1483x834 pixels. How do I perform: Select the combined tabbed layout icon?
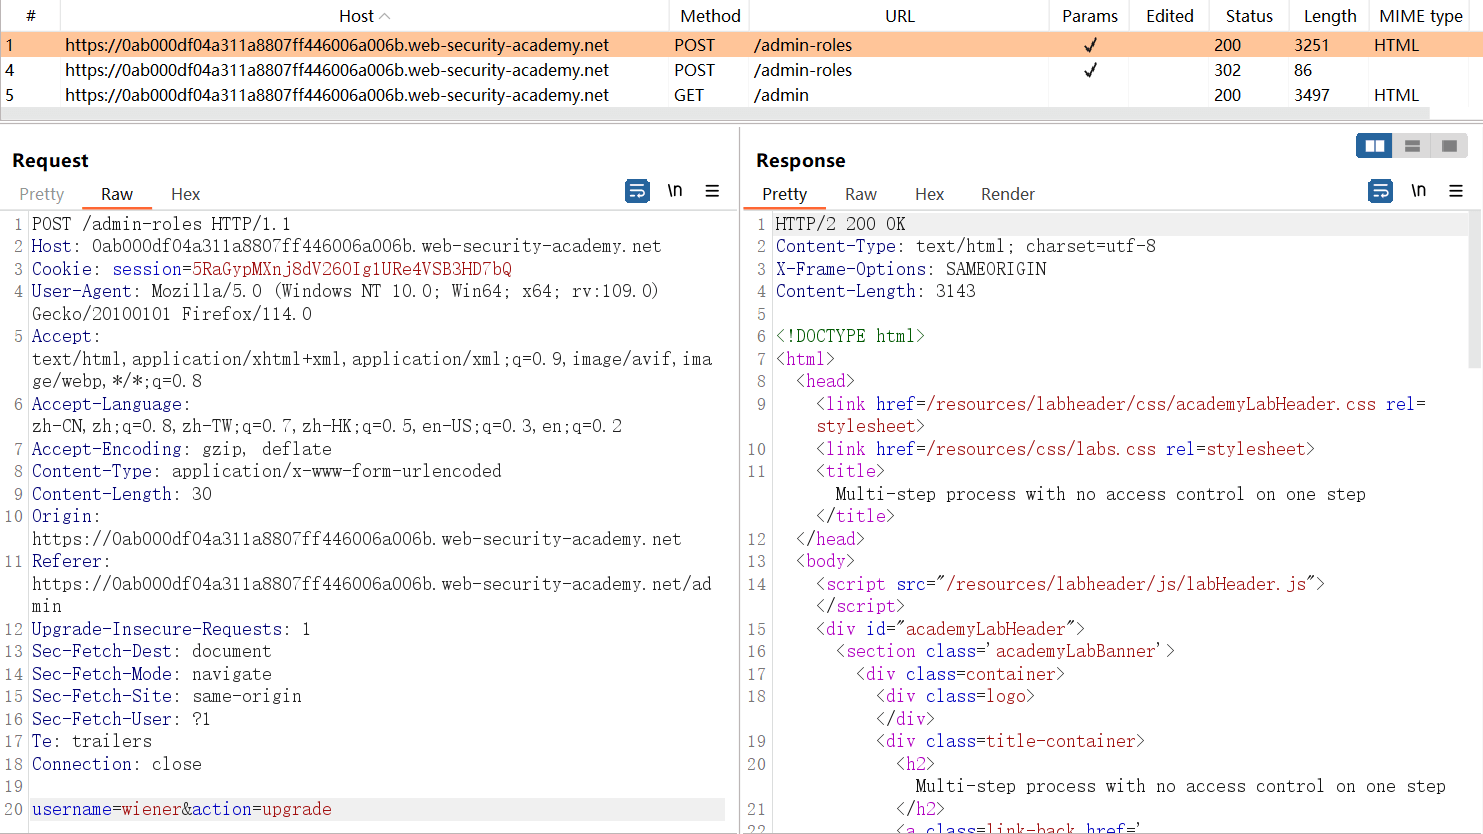tap(1449, 146)
